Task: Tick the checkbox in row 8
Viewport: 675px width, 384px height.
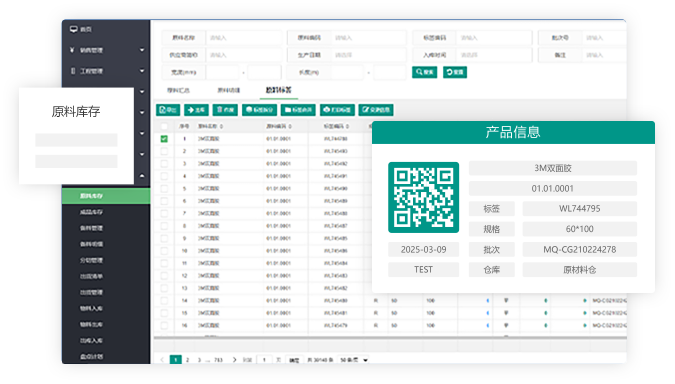Action: click(x=164, y=226)
